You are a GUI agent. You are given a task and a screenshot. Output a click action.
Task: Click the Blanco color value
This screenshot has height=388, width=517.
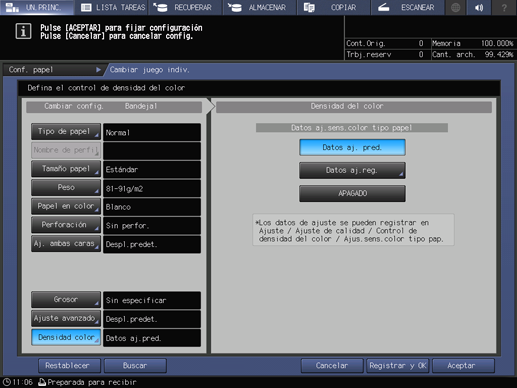[152, 207]
